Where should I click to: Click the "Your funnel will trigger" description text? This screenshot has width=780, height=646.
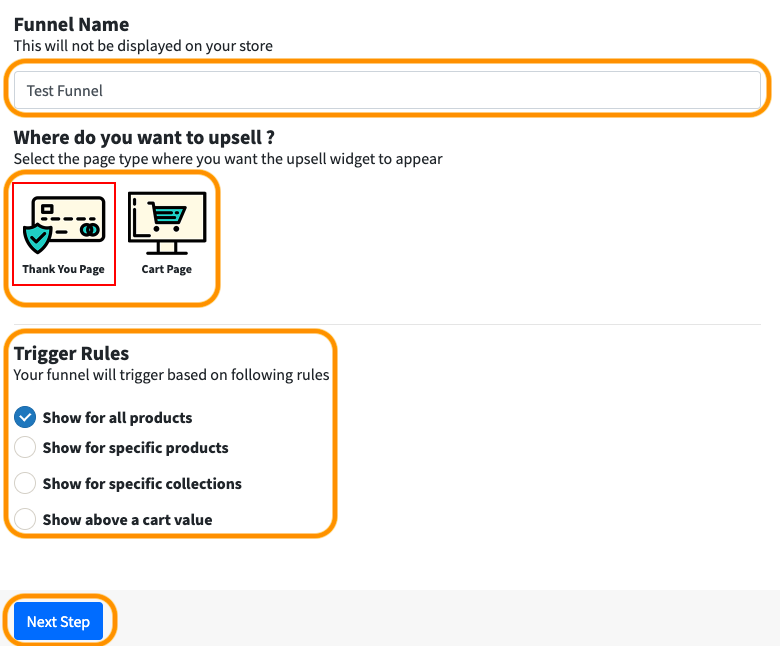[171, 375]
